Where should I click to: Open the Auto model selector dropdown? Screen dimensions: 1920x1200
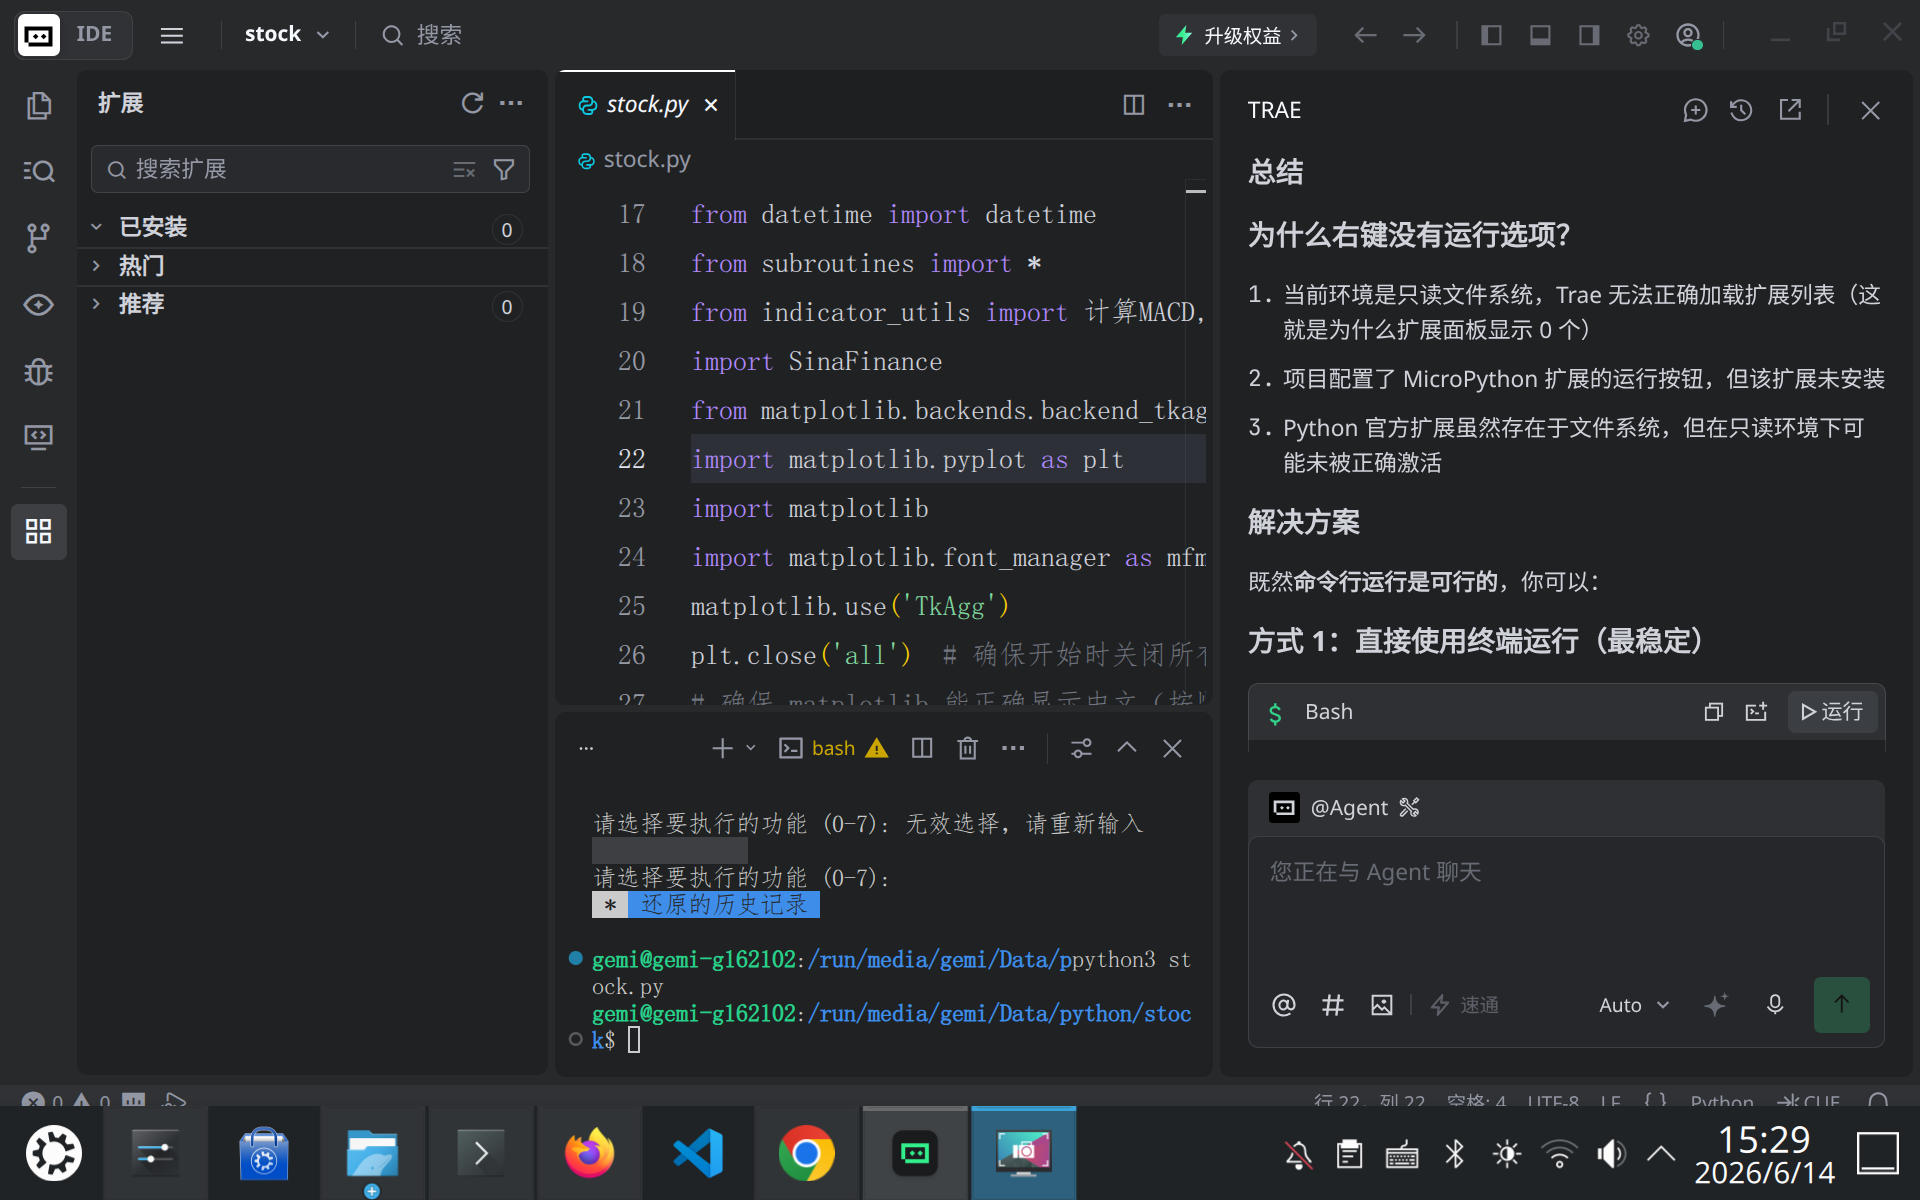1634,1005
